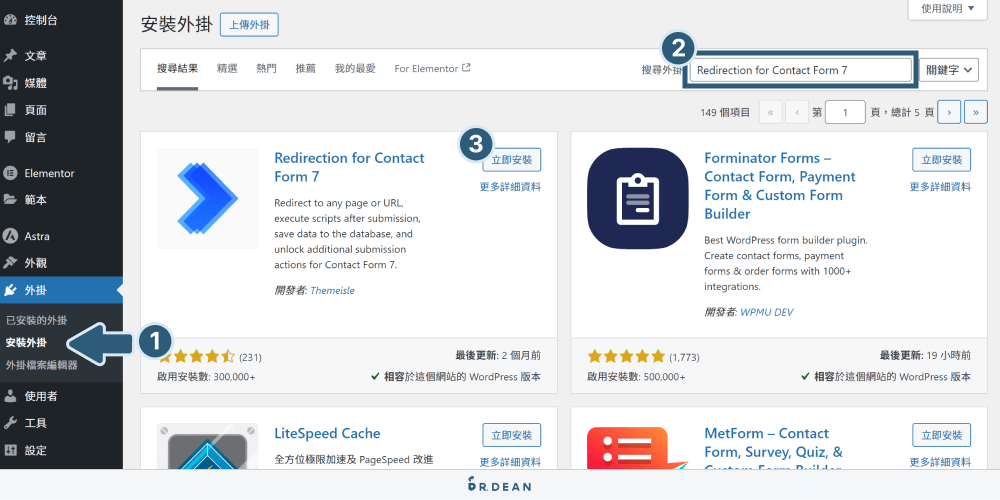Install the MetForm plugin
This screenshot has width=1000, height=500.
click(941, 435)
